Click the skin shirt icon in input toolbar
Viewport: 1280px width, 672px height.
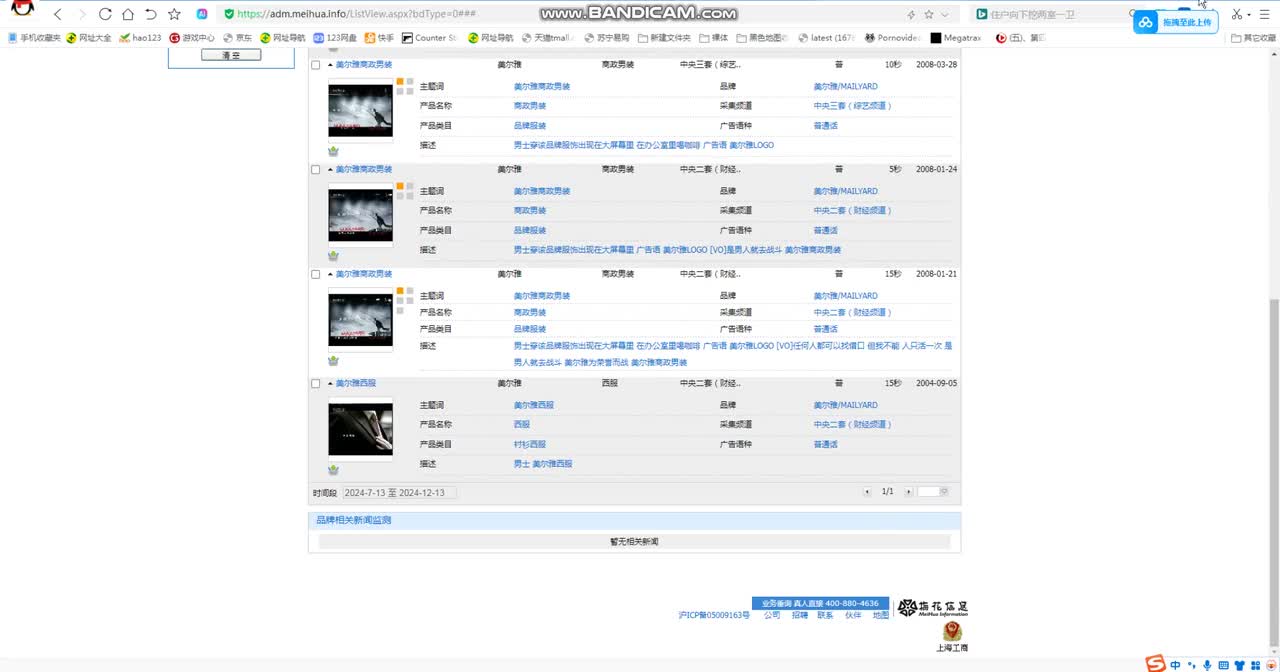[x=1239, y=665]
